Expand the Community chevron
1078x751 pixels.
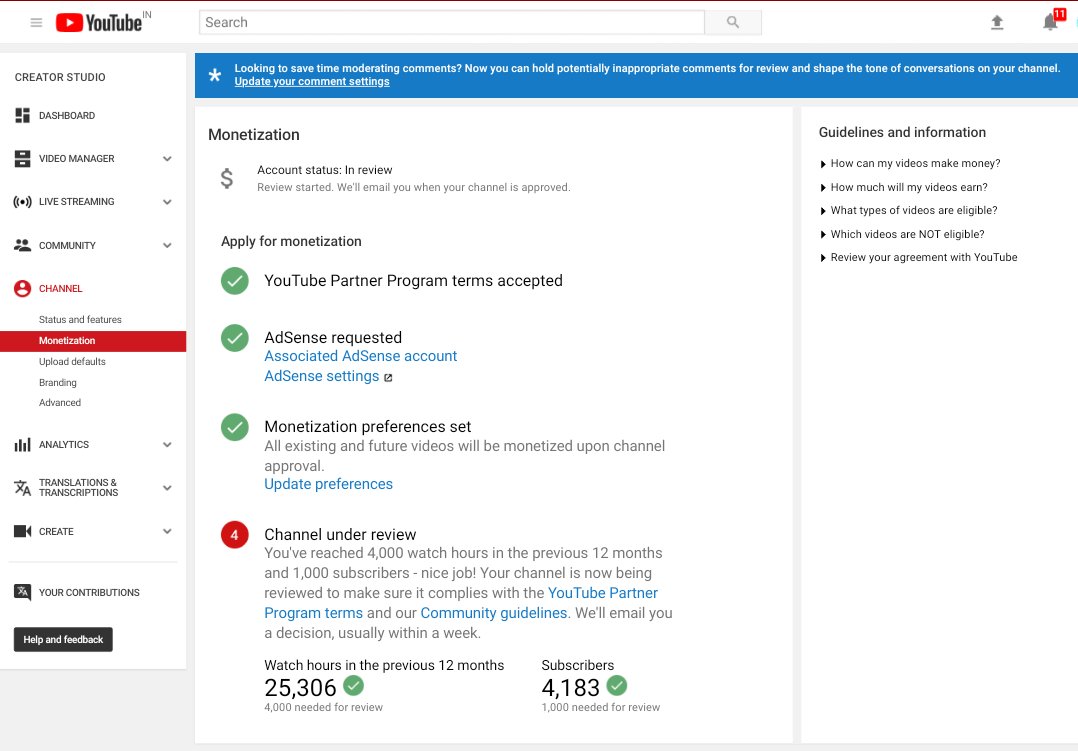pyautogui.click(x=167, y=246)
